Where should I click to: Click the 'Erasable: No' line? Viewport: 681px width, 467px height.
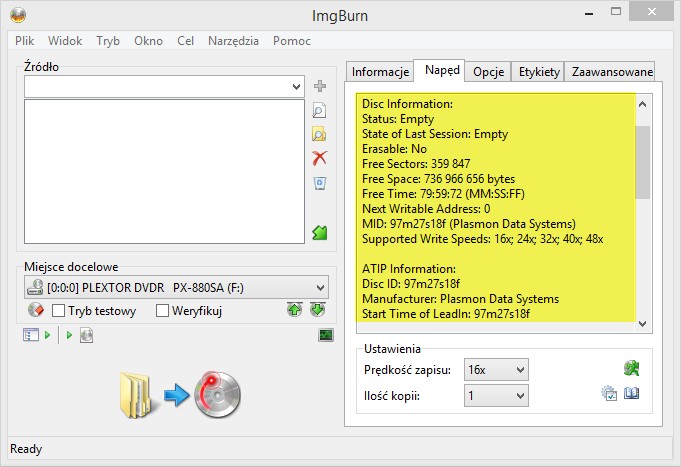[394, 149]
